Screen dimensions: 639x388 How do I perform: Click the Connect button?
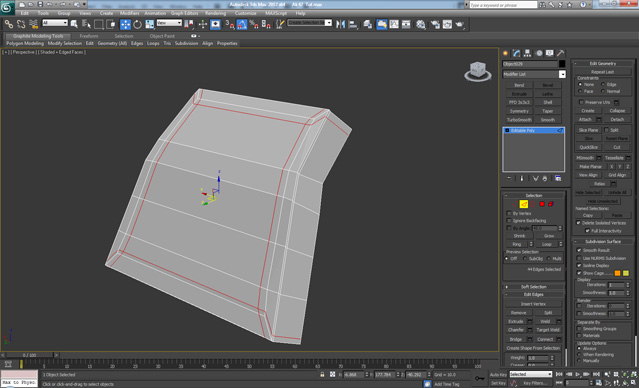(x=545, y=339)
